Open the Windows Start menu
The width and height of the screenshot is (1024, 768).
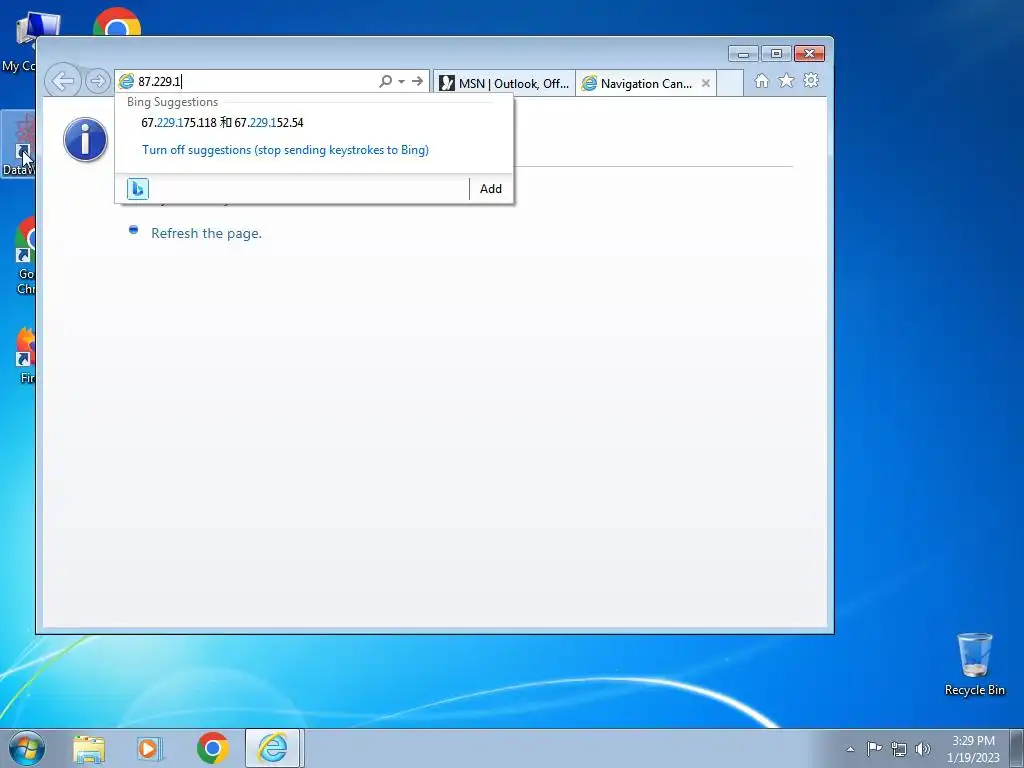pos(27,748)
